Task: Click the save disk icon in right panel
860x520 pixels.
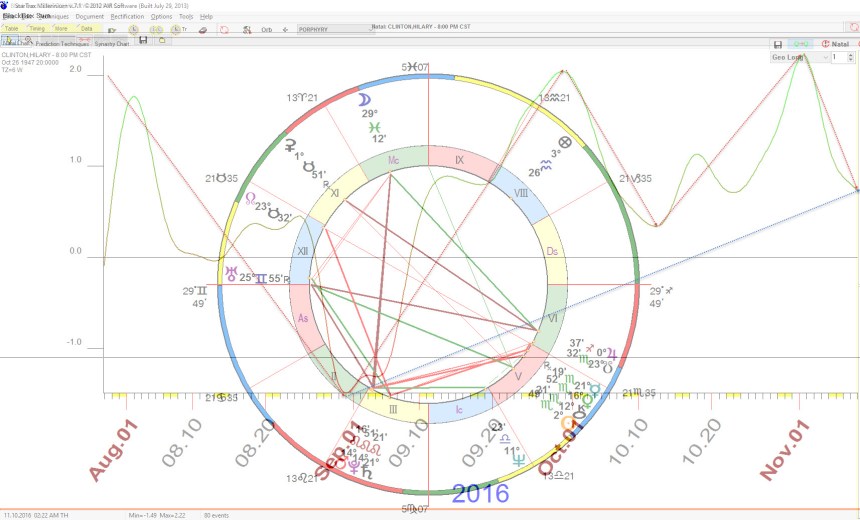Action: (x=778, y=44)
